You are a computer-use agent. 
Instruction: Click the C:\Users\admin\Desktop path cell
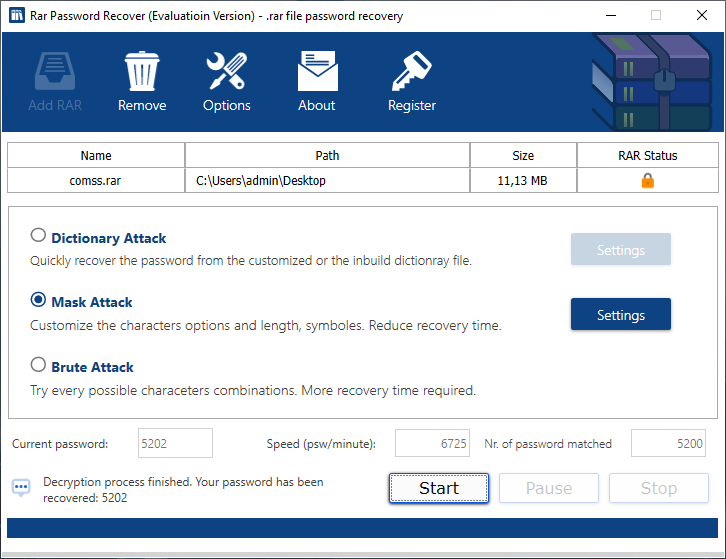(x=327, y=180)
